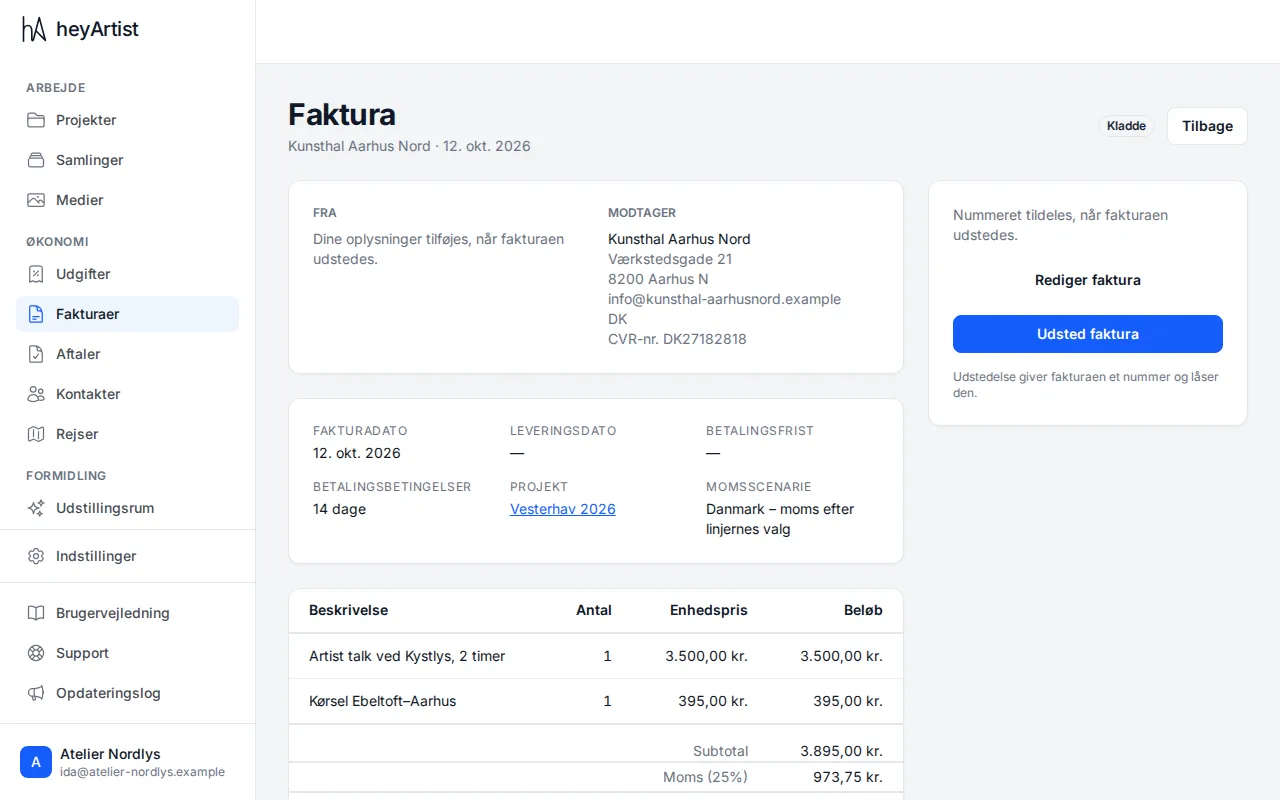Click 'Kunsthal Aarhus Nord' recipient name

click(679, 239)
